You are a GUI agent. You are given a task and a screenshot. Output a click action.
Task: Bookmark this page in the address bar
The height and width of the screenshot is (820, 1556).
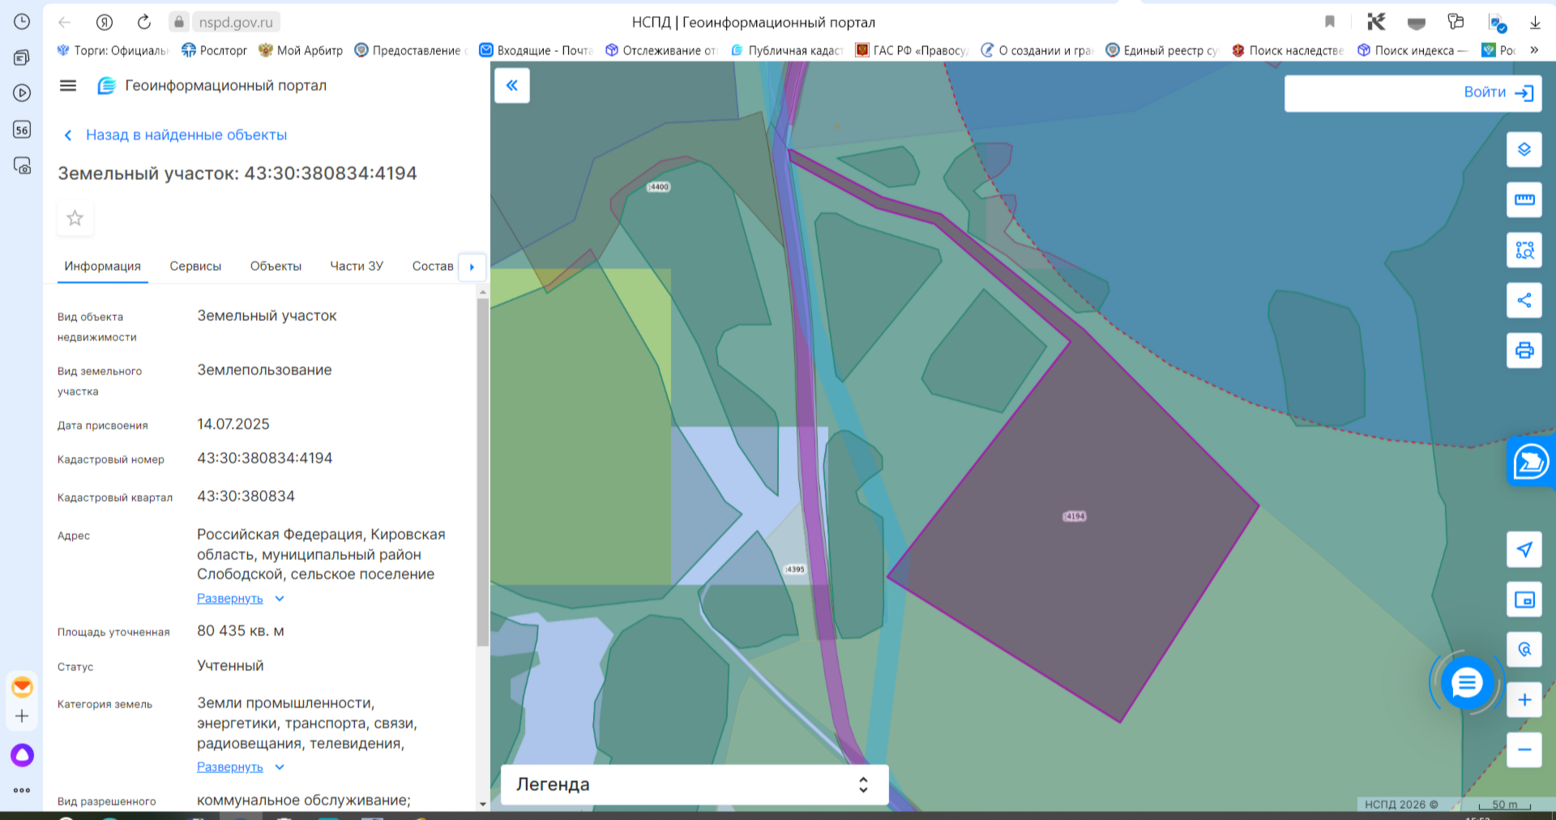(1329, 22)
